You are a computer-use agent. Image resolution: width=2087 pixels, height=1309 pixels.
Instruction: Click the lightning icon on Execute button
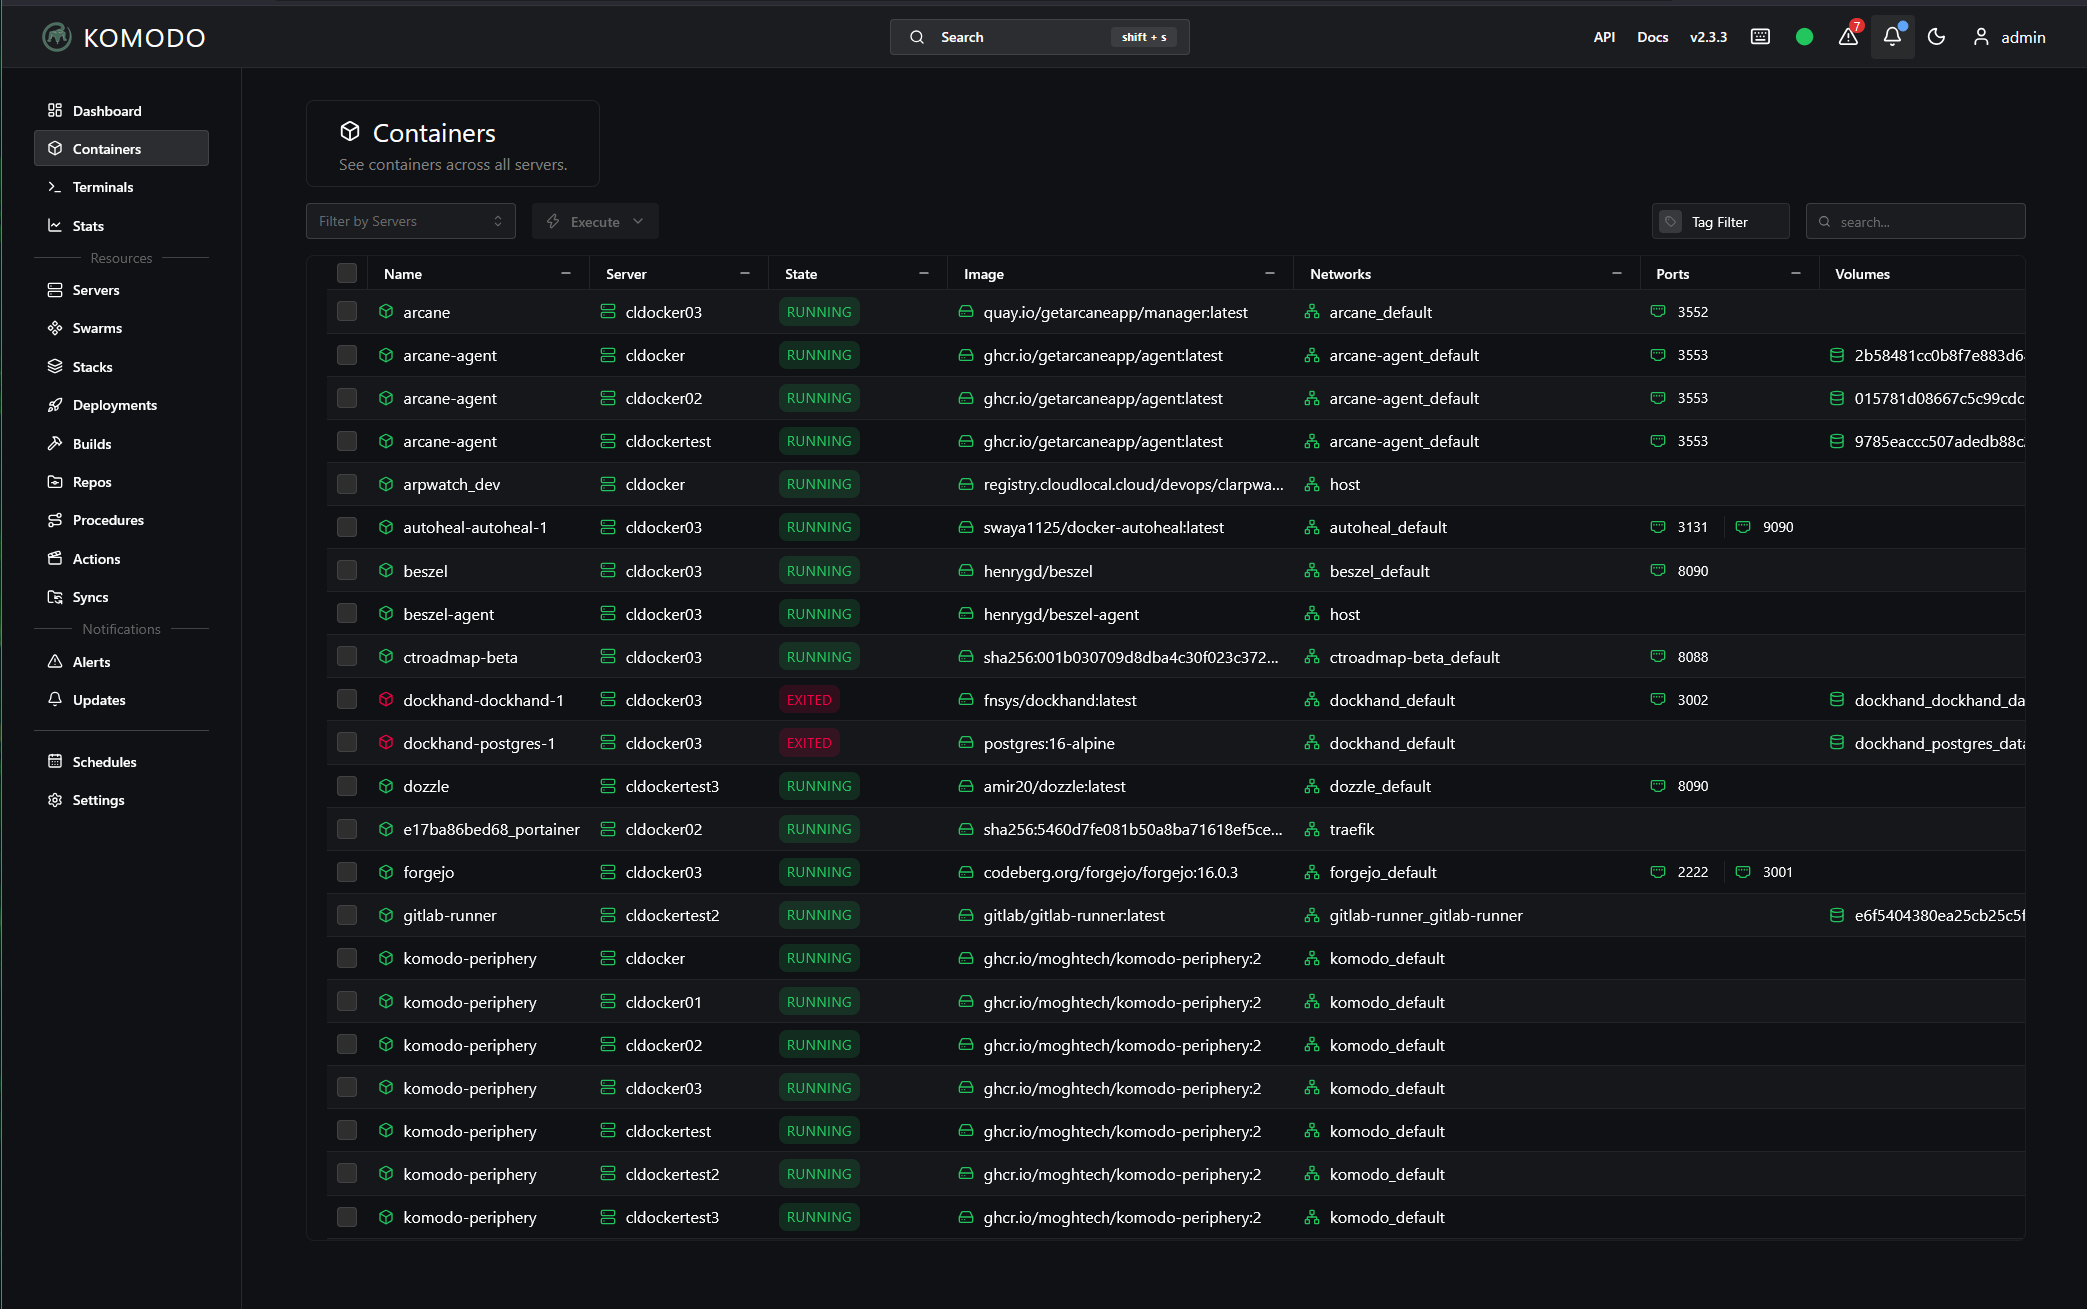(553, 221)
